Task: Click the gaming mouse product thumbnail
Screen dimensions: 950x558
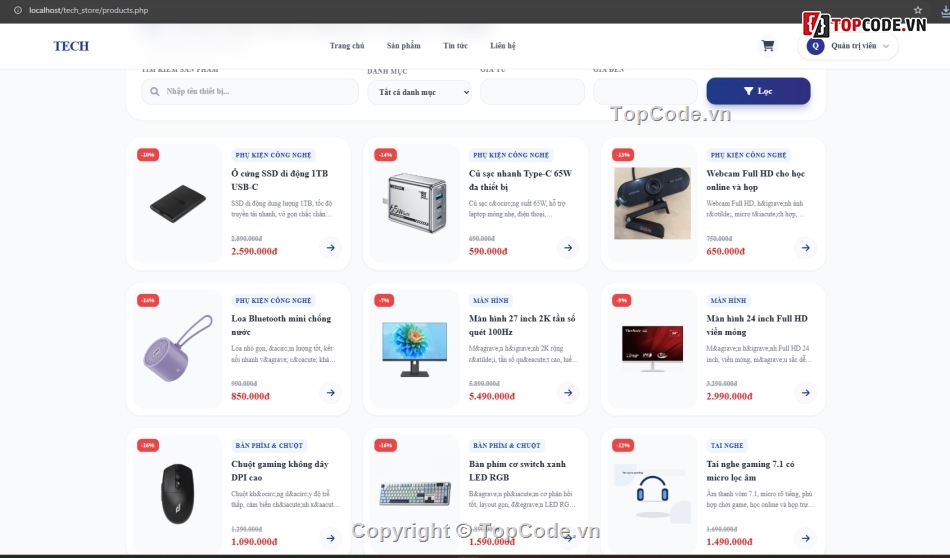Action: (178, 493)
